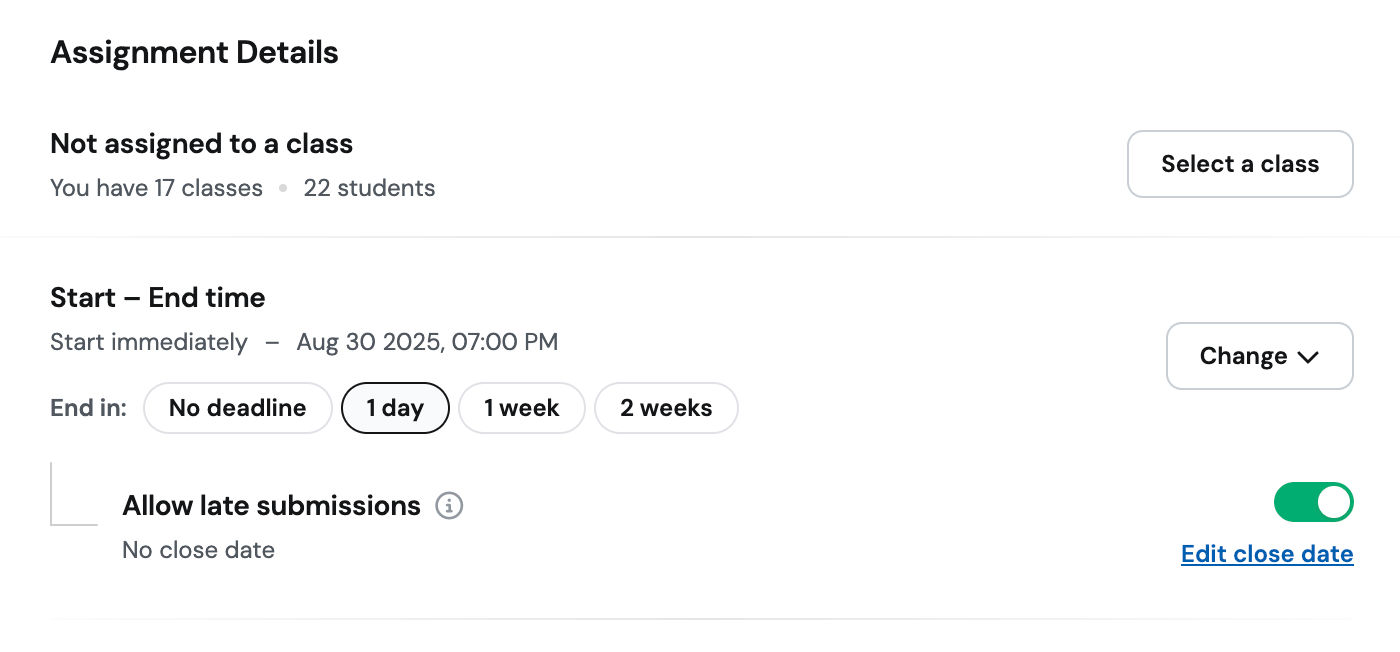Click the info icon beside Allow late submissions
The width and height of the screenshot is (1400, 652).
pos(450,507)
